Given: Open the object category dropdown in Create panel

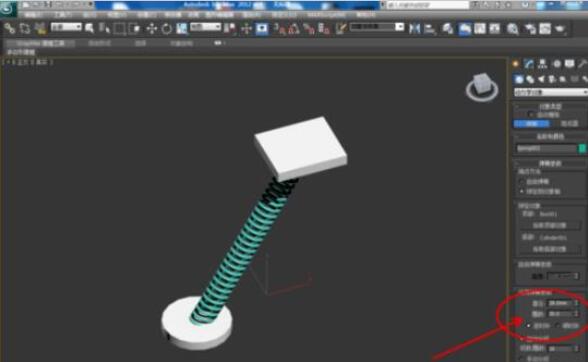Looking at the screenshot, I should (550, 92).
